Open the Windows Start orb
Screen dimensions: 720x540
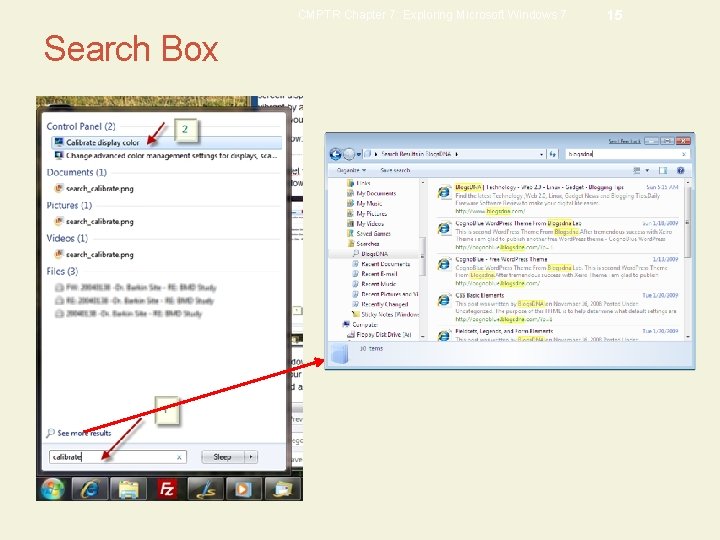(52, 489)
